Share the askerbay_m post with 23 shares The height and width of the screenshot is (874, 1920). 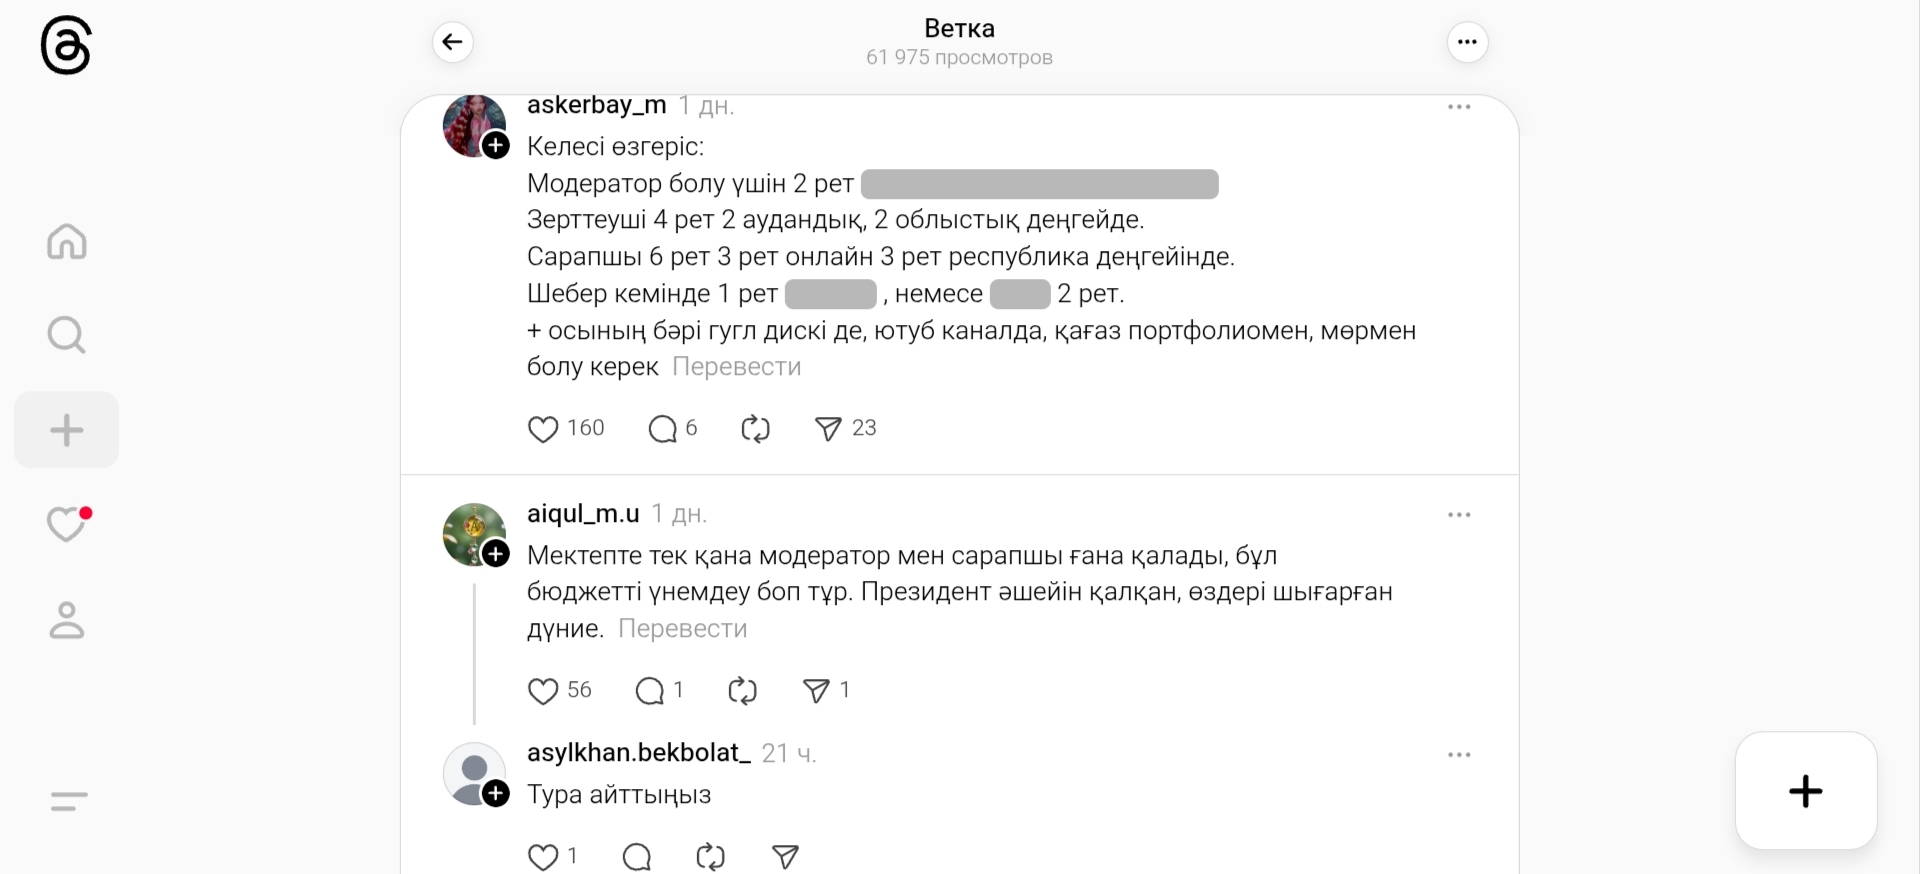828,429
